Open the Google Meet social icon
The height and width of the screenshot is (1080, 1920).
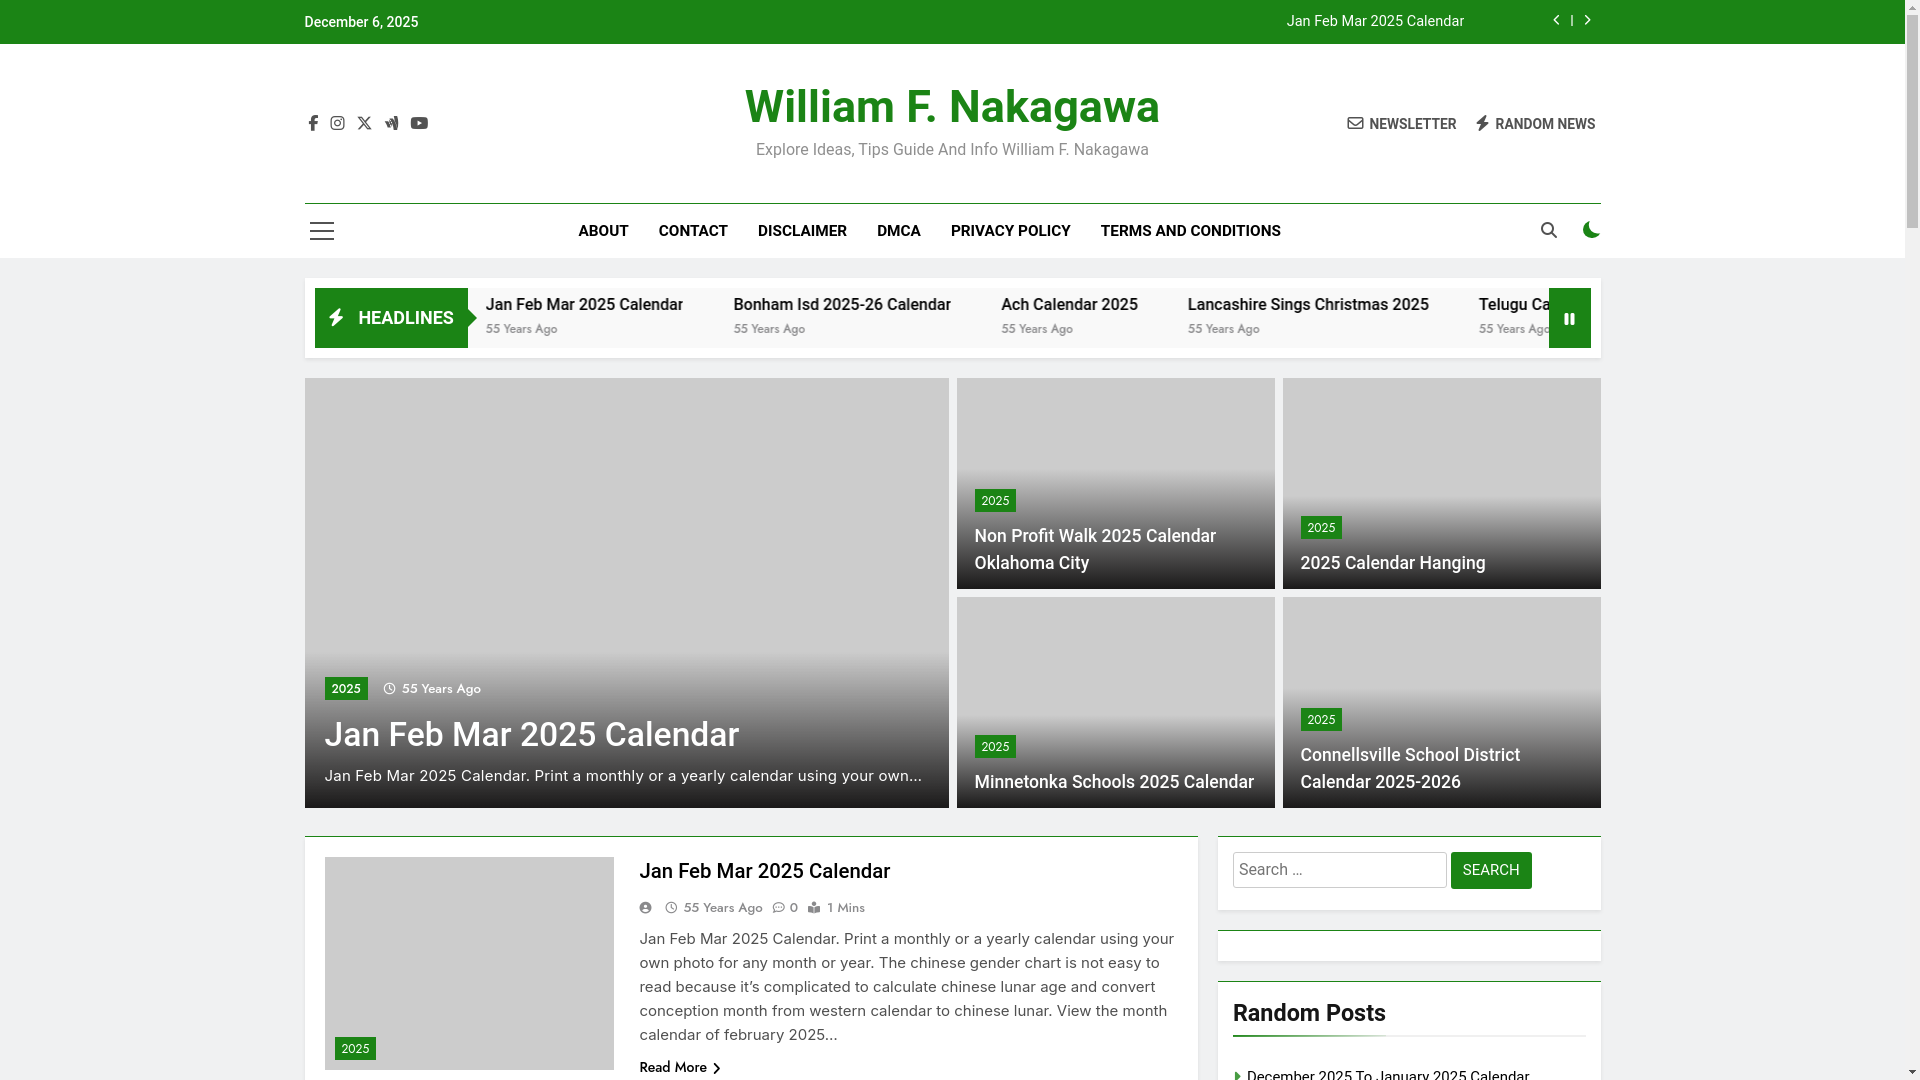point(391,123)
